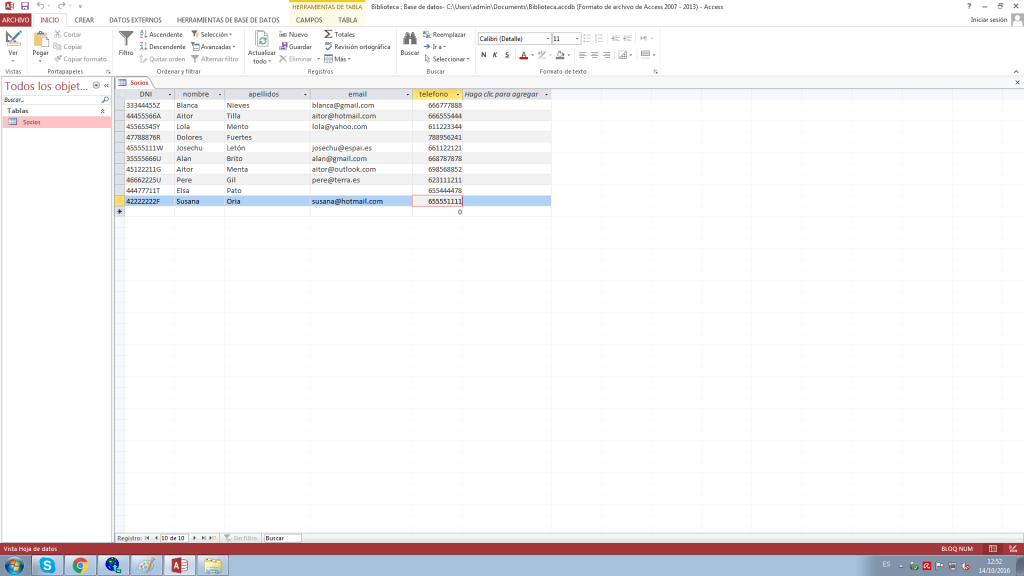Open the telefono column header dropdown arrow
Image resolution: width=1024 pixels, height=576 pixels.
point(456,94)
